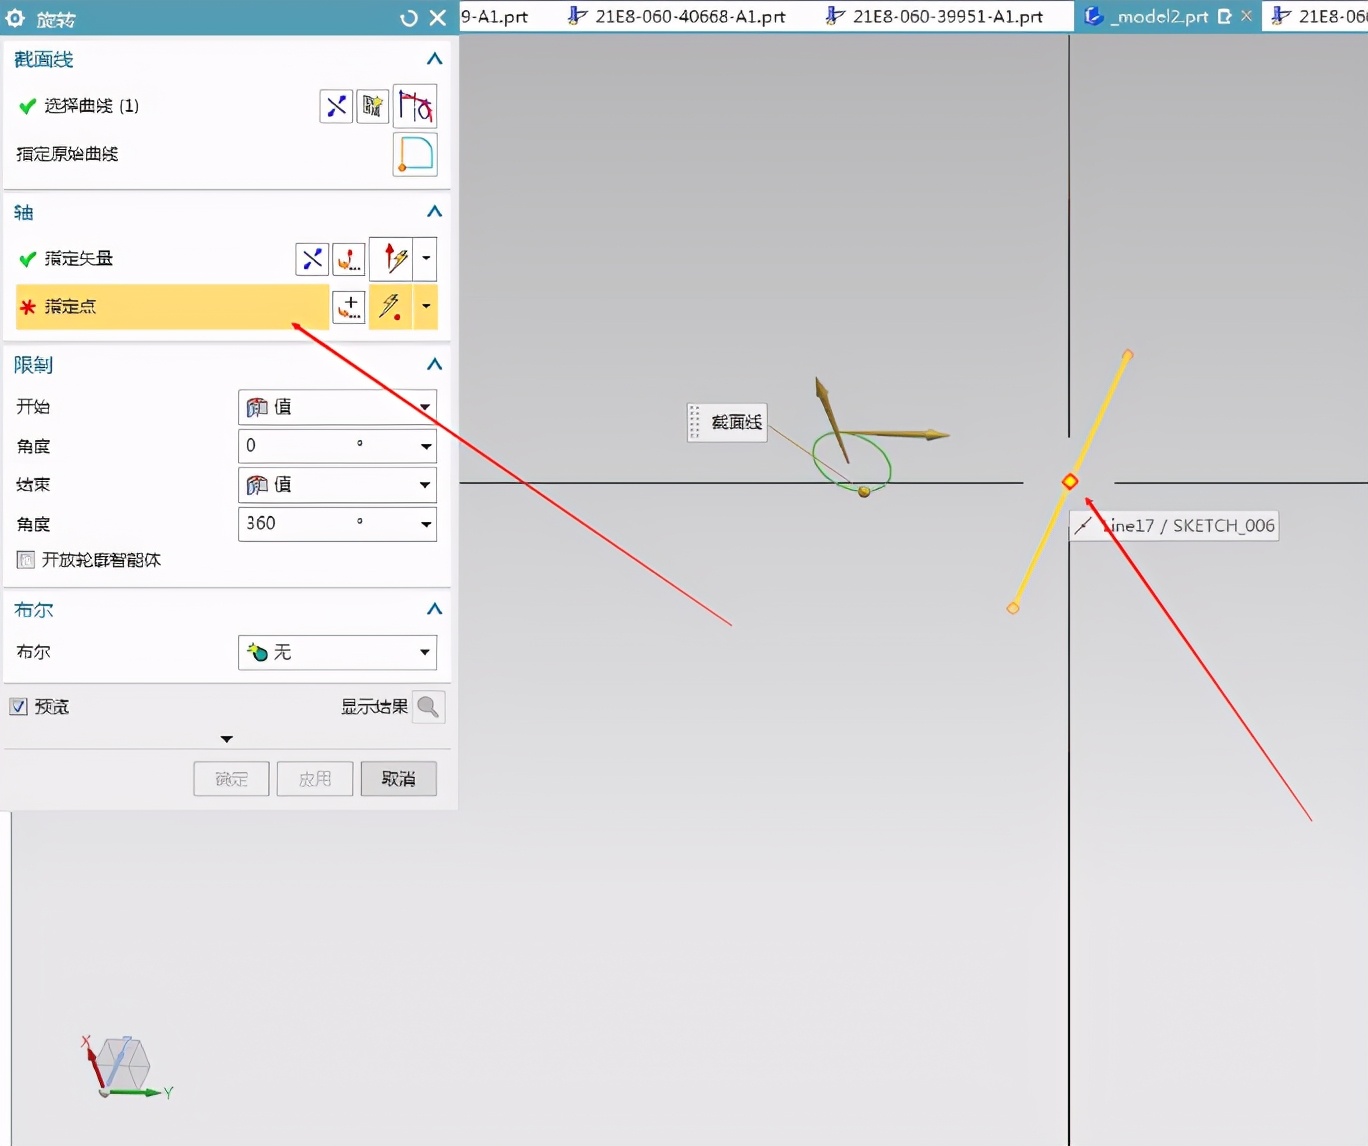Click the end angle field showing 360
1368x1146 pixels.
point(326,523)
